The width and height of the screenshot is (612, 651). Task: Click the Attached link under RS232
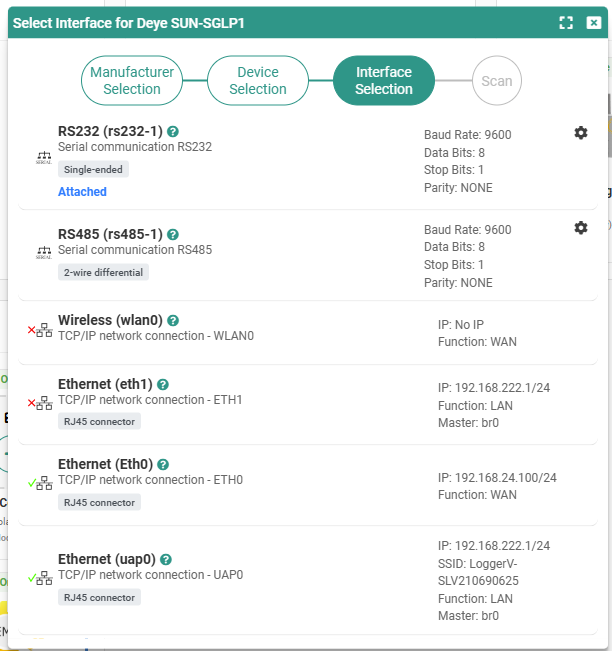pyautogui.click(x=82, y=192)
